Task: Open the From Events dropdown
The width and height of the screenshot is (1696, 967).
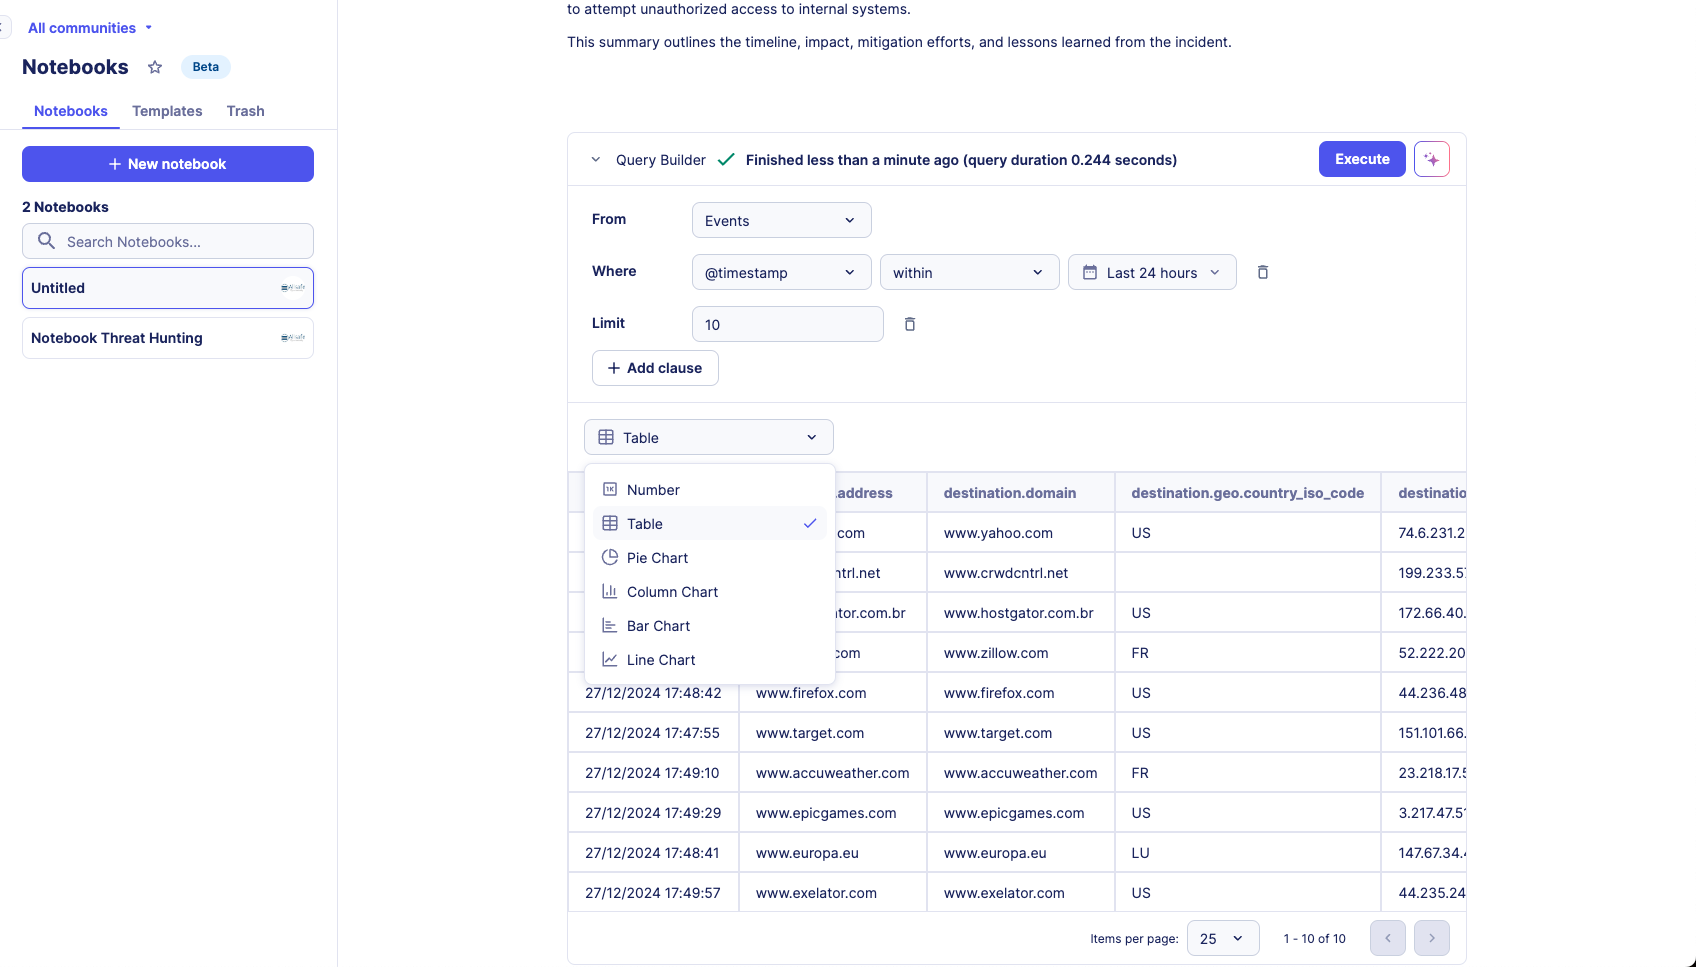Action: pos(781,220)
